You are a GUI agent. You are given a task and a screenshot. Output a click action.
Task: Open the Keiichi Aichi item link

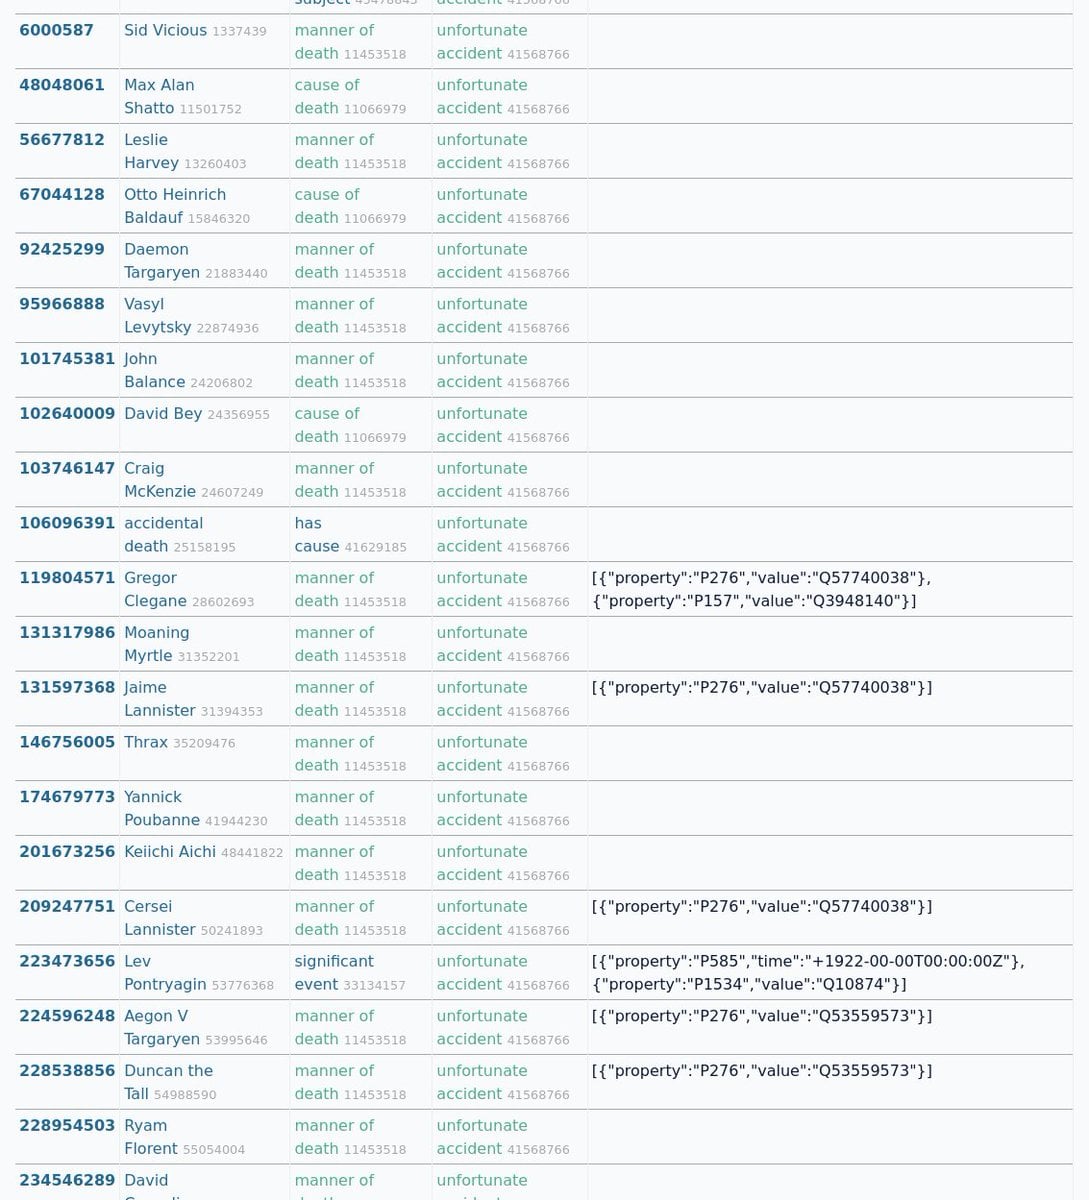tap(169, 852)
